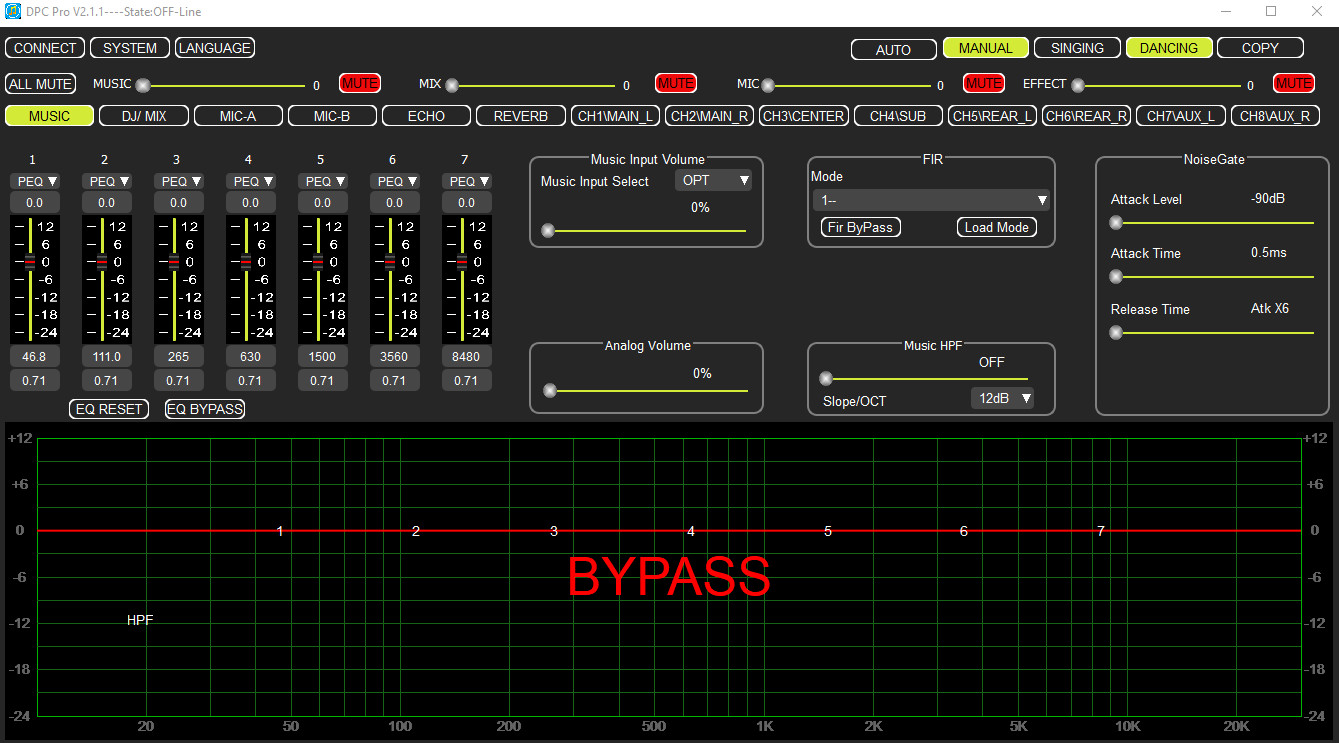Click the COPY button

1260,48
